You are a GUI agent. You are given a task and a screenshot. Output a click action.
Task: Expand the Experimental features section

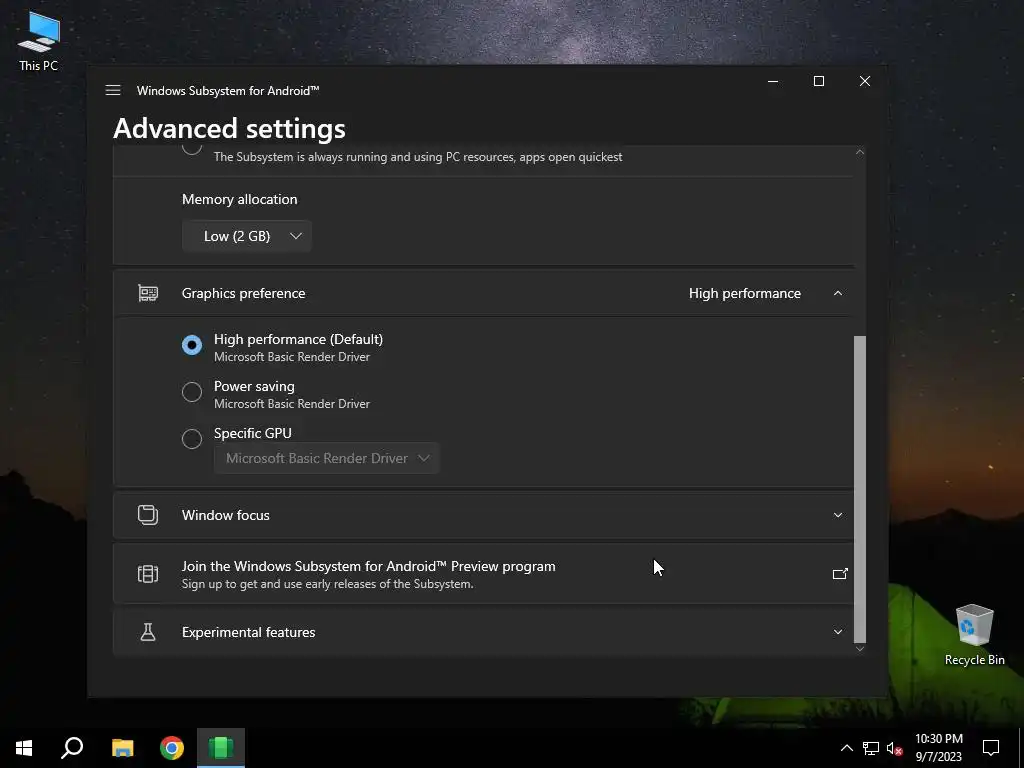click(838, 632)
